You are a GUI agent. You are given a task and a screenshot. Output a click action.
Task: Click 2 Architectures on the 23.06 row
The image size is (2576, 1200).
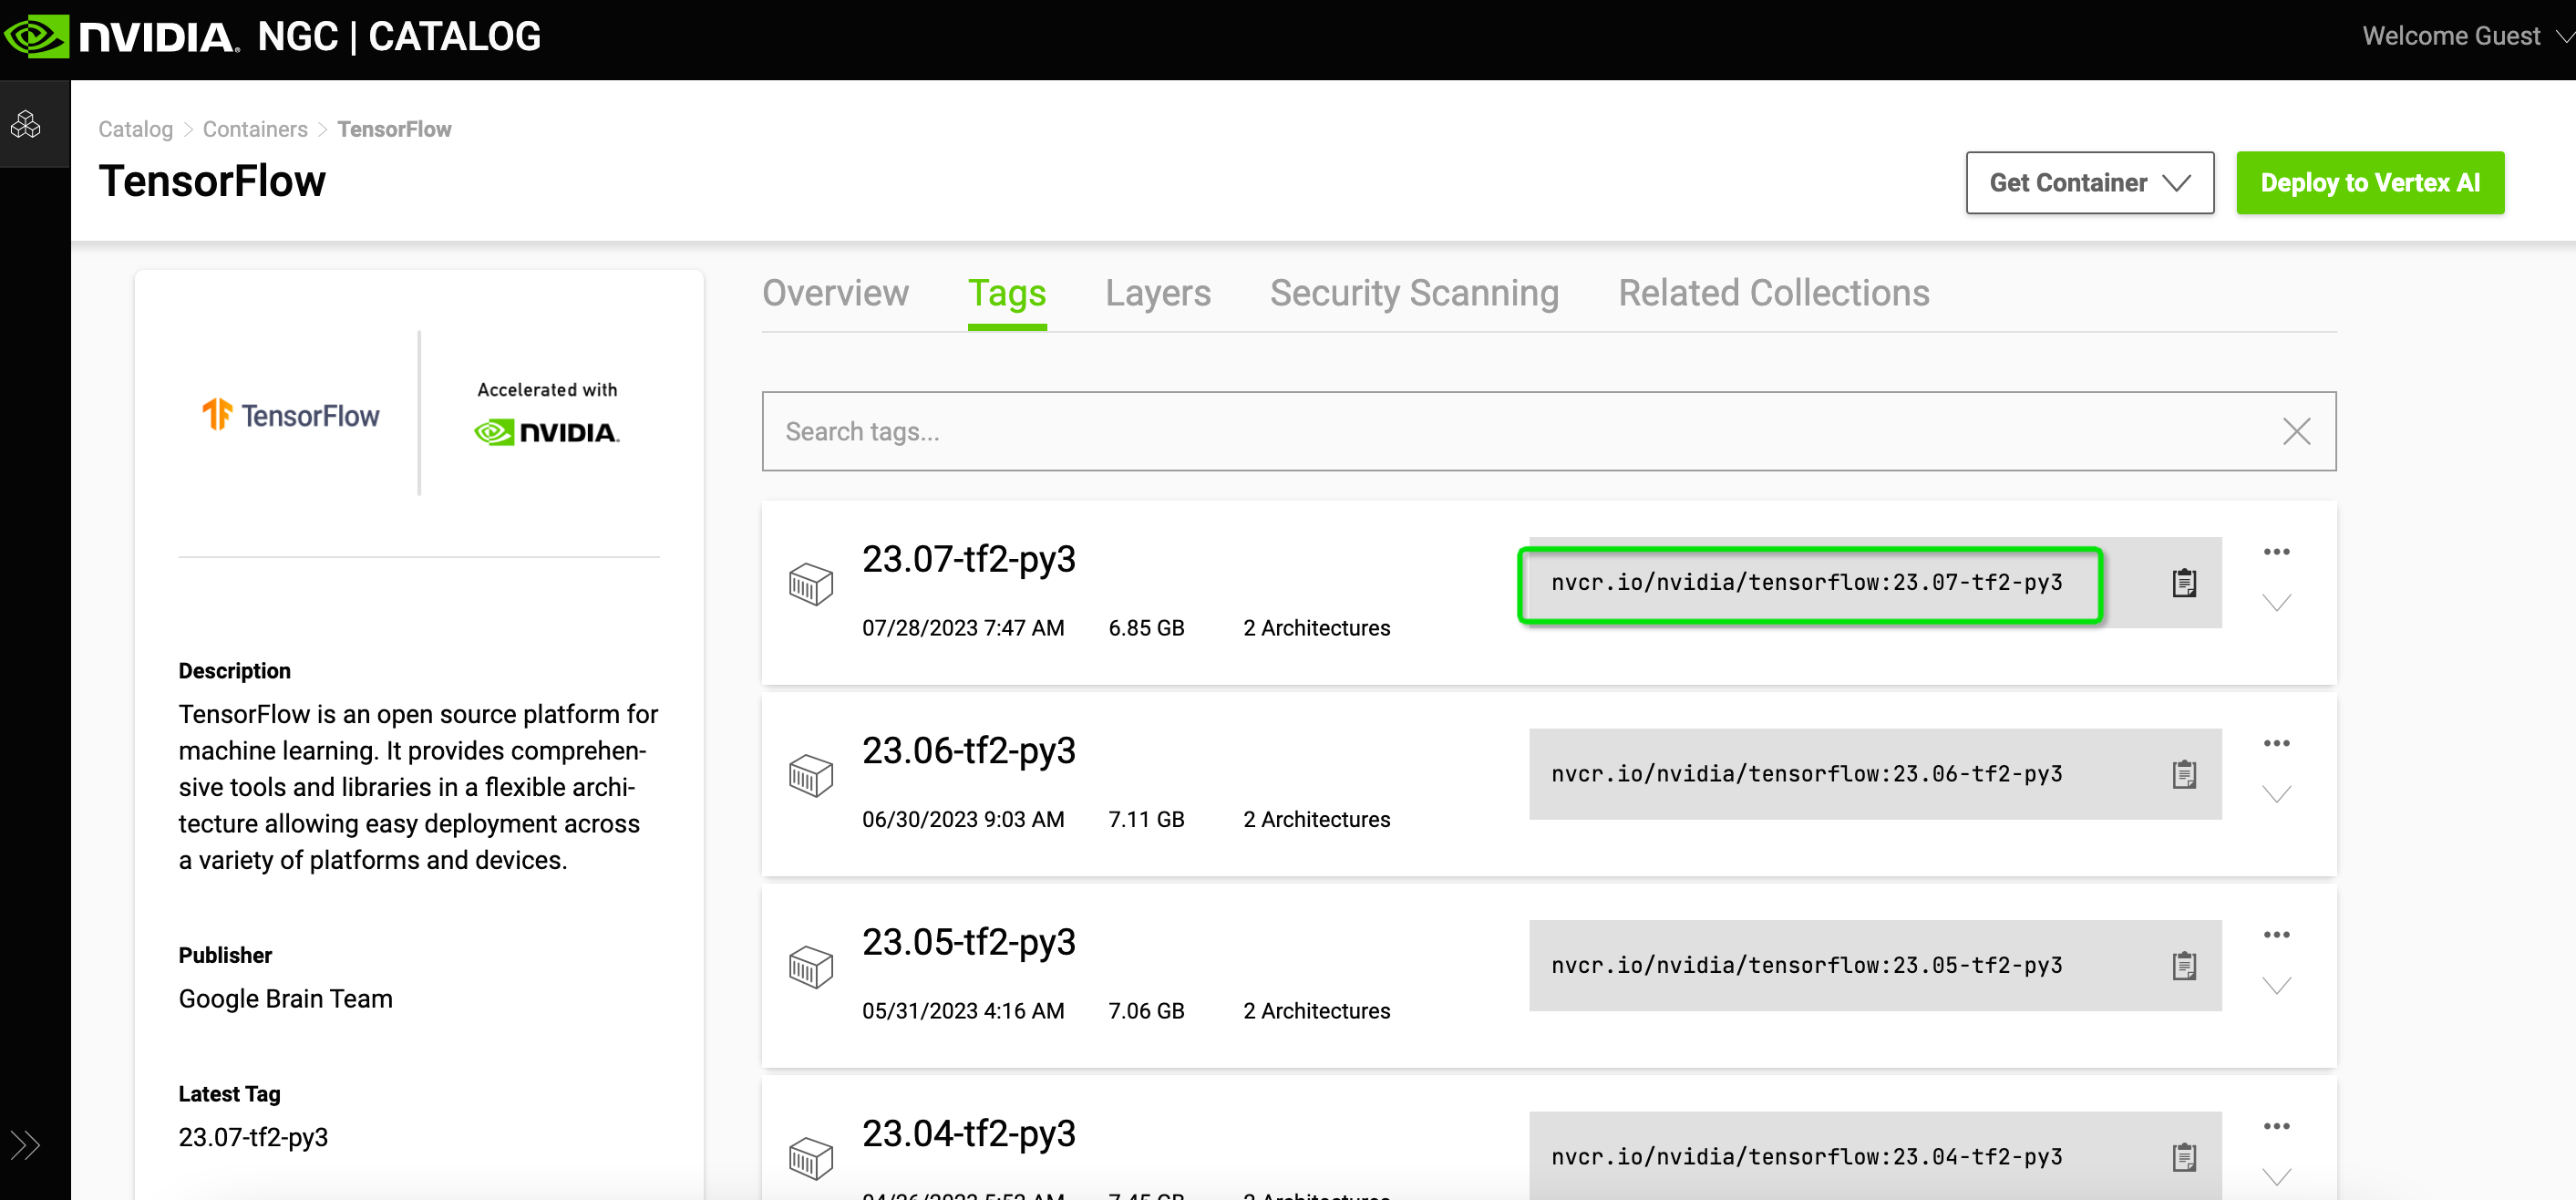(1317, 820)
